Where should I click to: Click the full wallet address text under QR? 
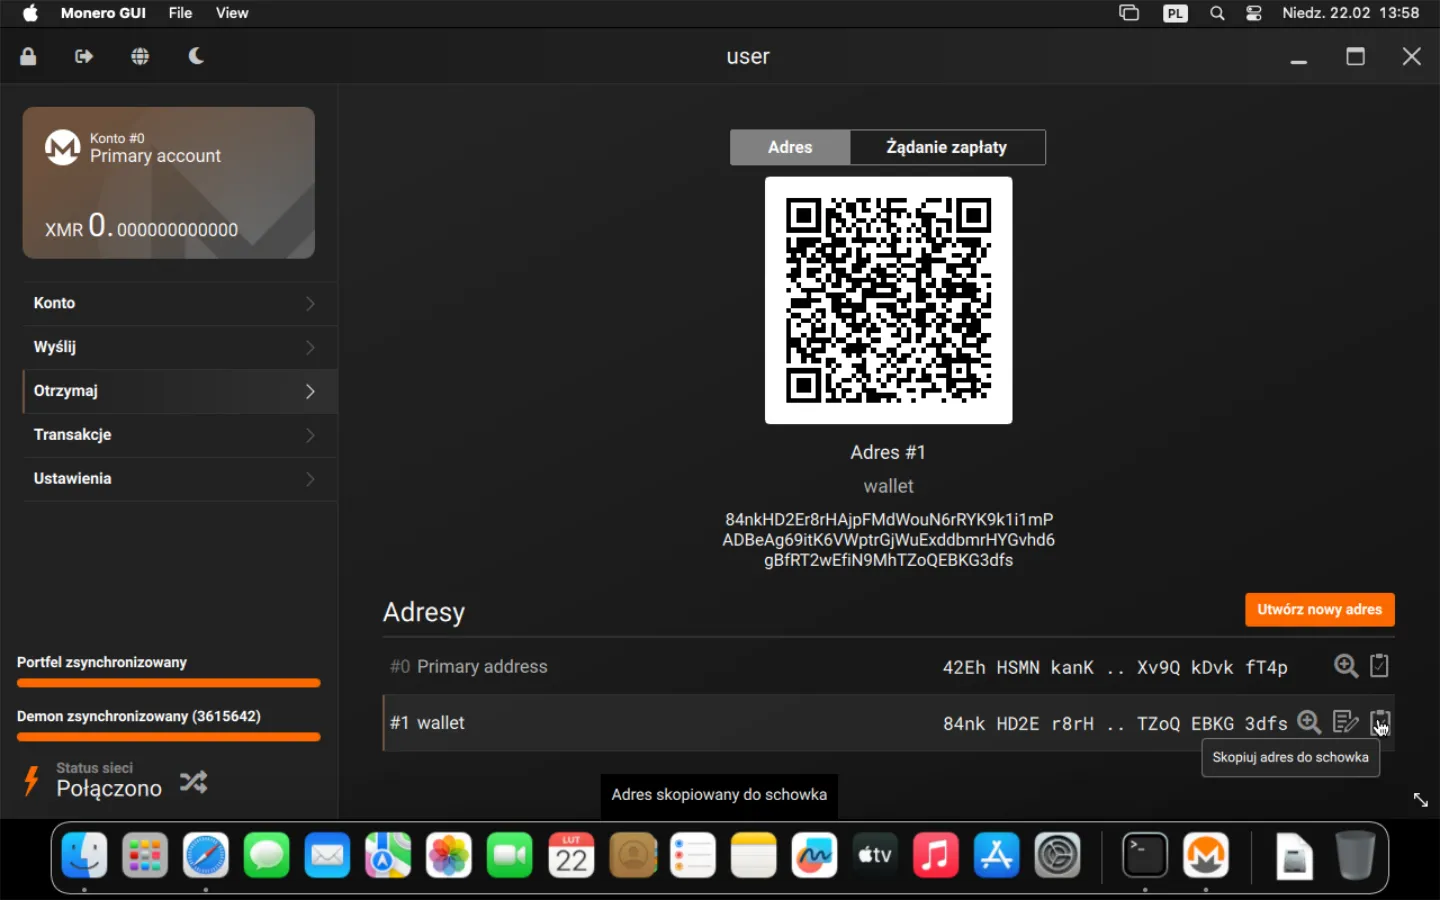[888, 540]
